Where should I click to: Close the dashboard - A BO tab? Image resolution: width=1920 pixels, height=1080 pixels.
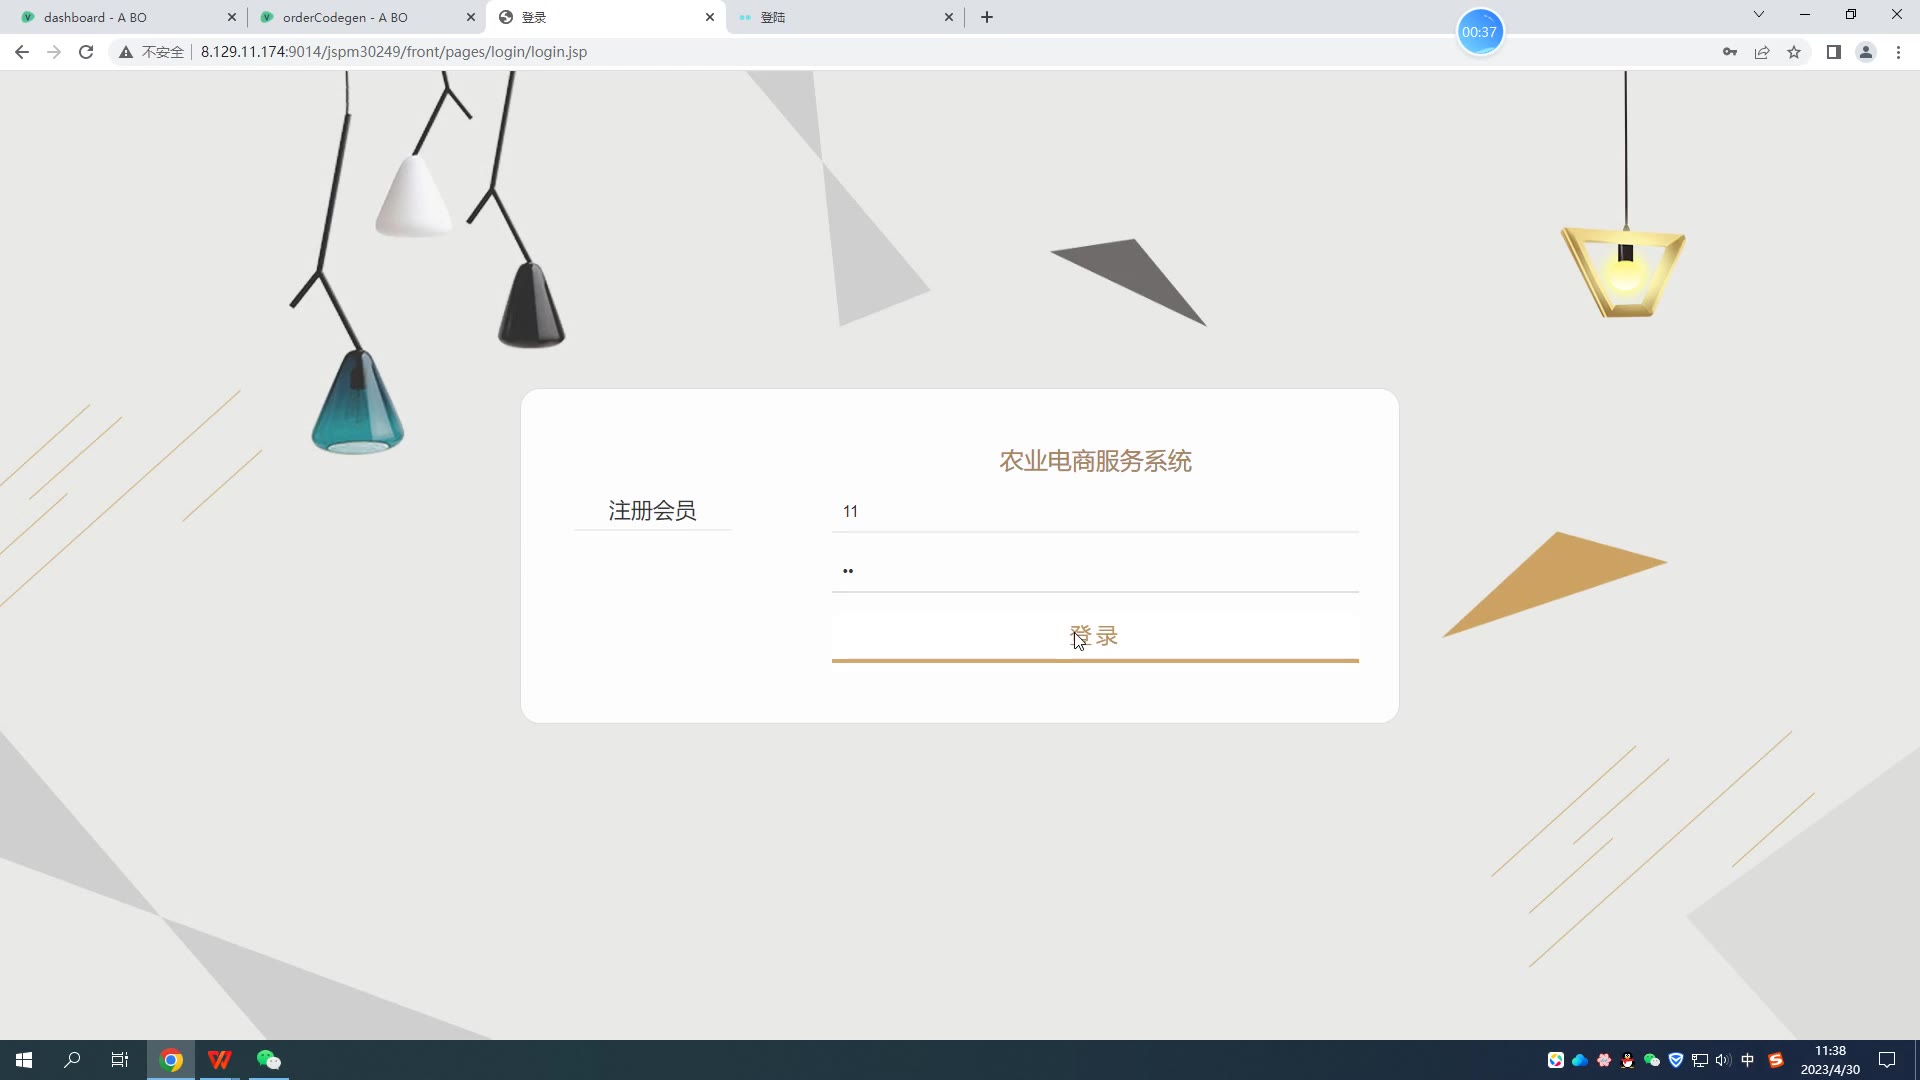coord(232,17)
